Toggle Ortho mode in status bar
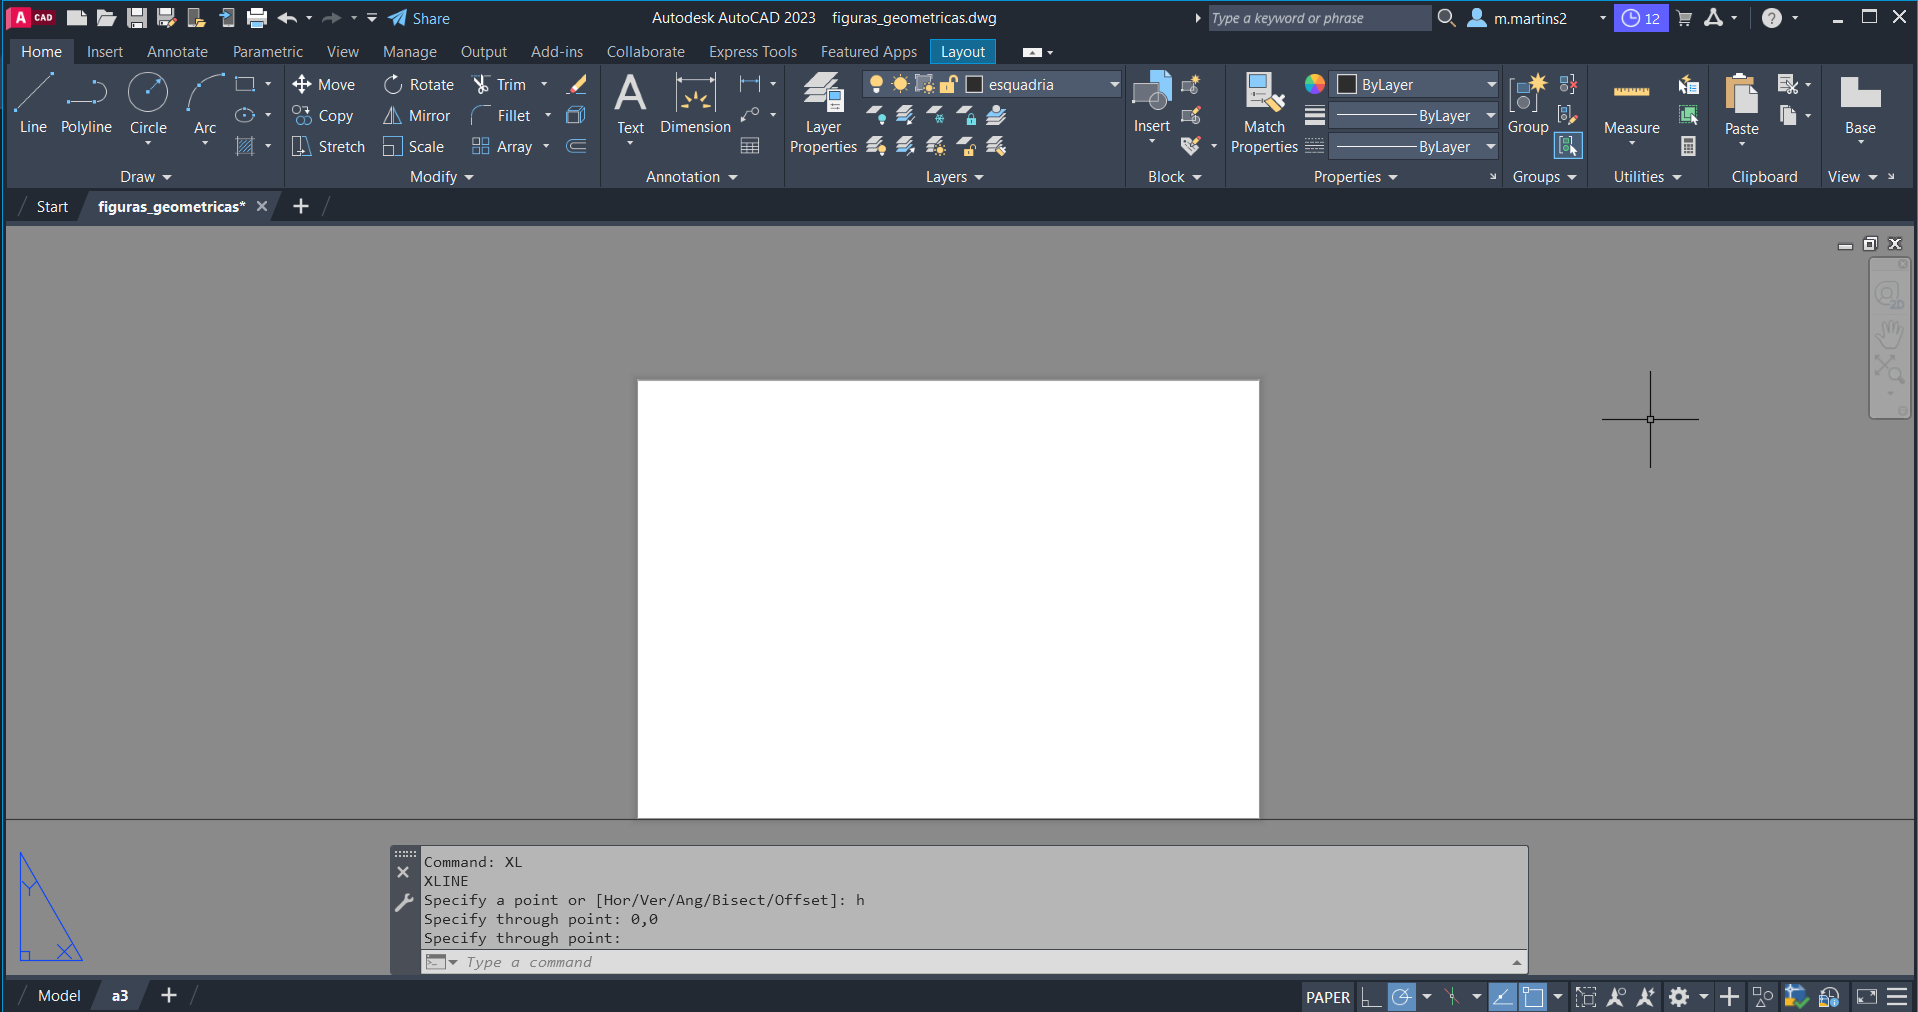Screen dimensions: 1918x1012 click(x=1371, y=997)
